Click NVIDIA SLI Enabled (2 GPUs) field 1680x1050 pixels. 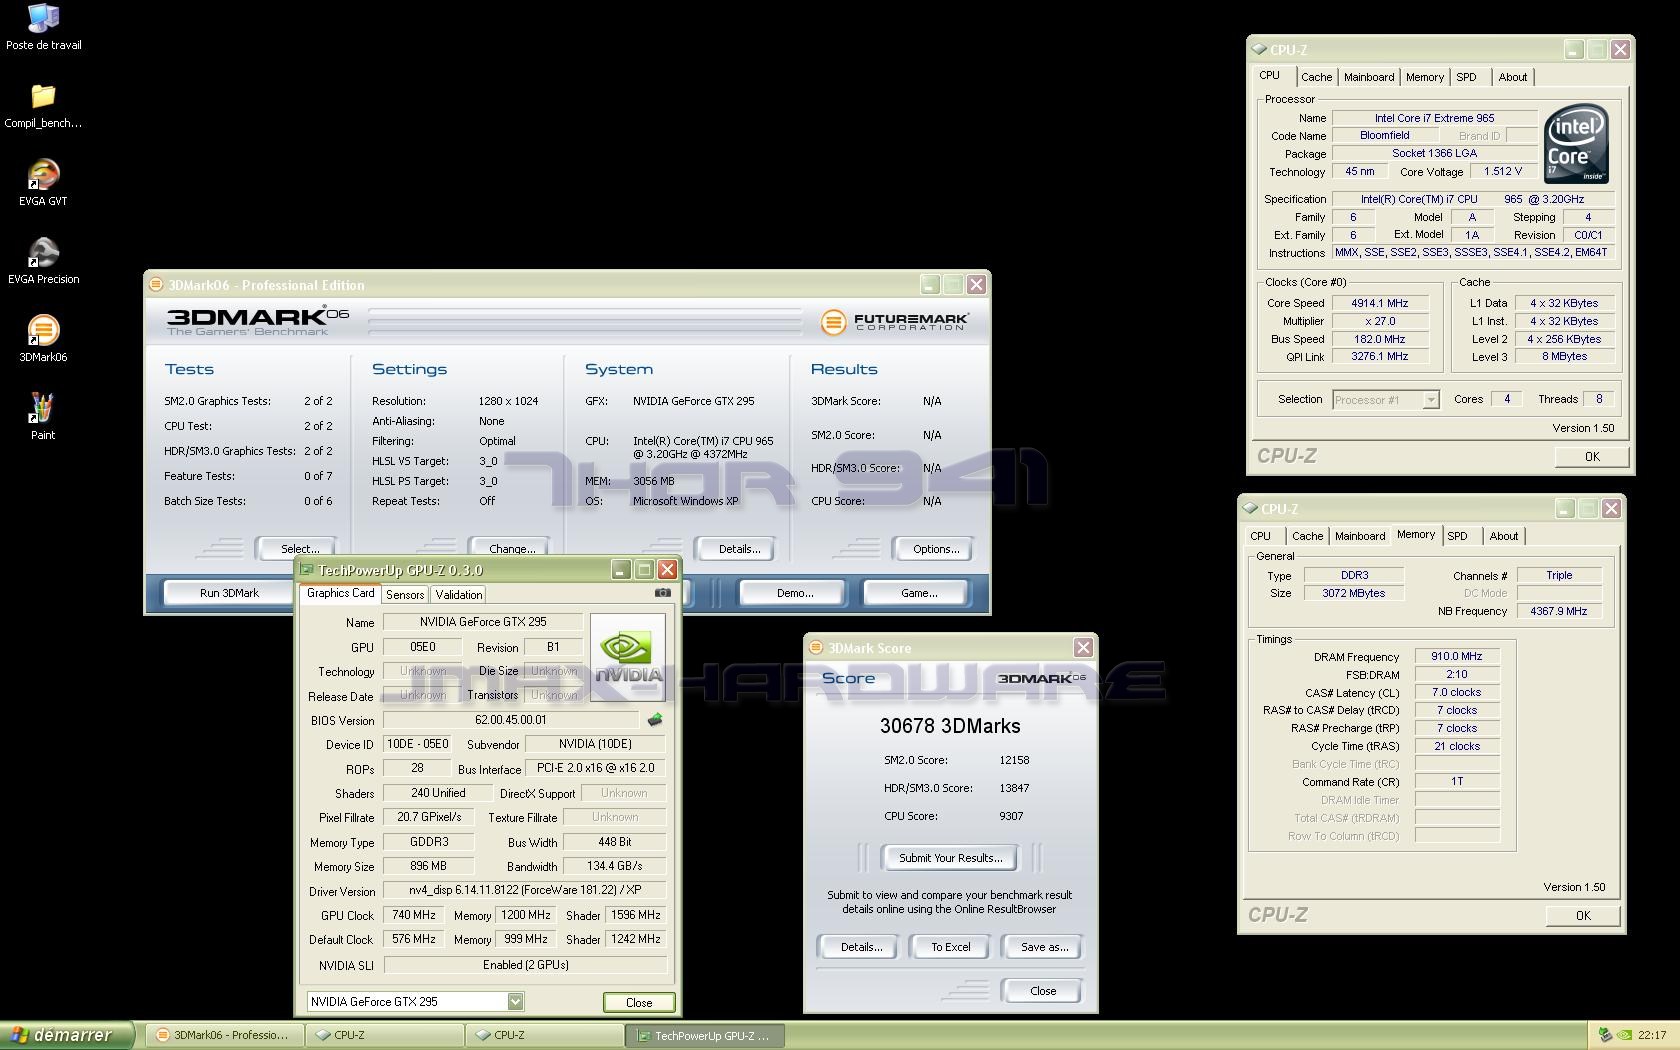pos(525,965)
